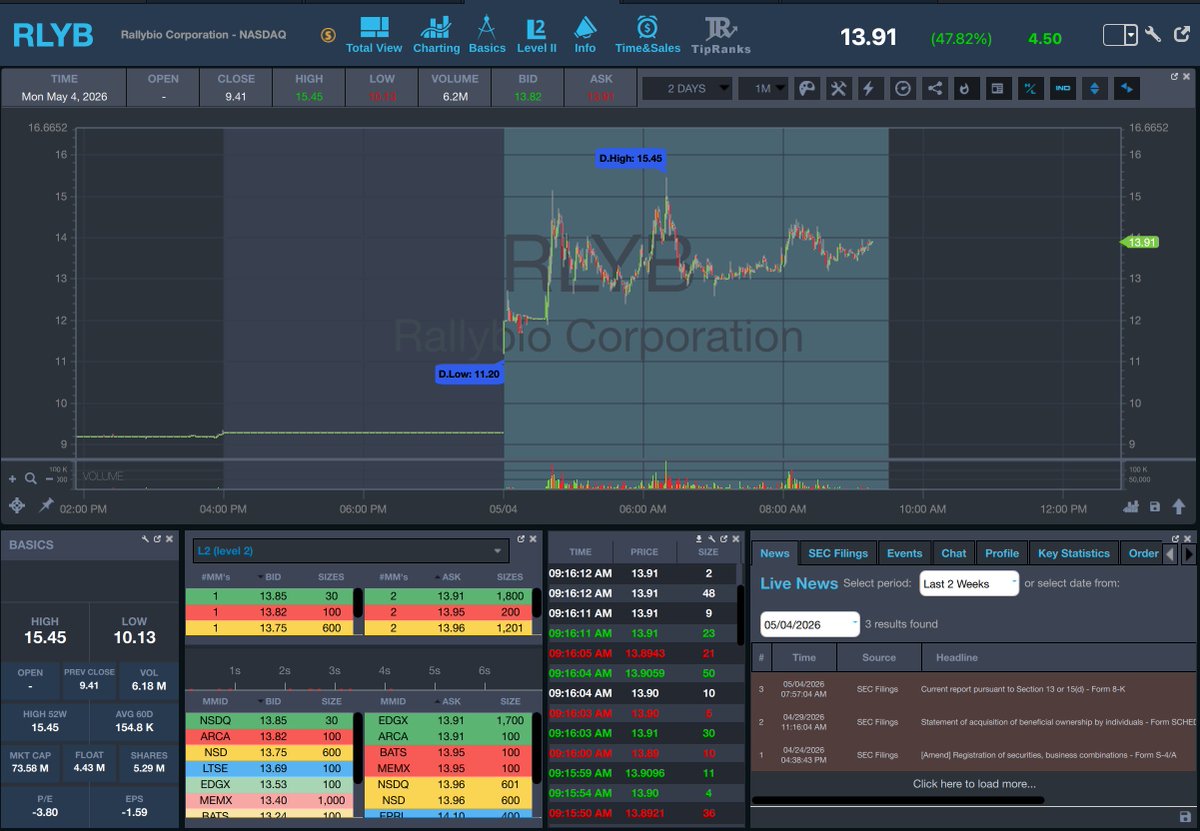Close the Level 2 panel
Viewport: 1200px width, 831px height.
(x=533, y=539)
